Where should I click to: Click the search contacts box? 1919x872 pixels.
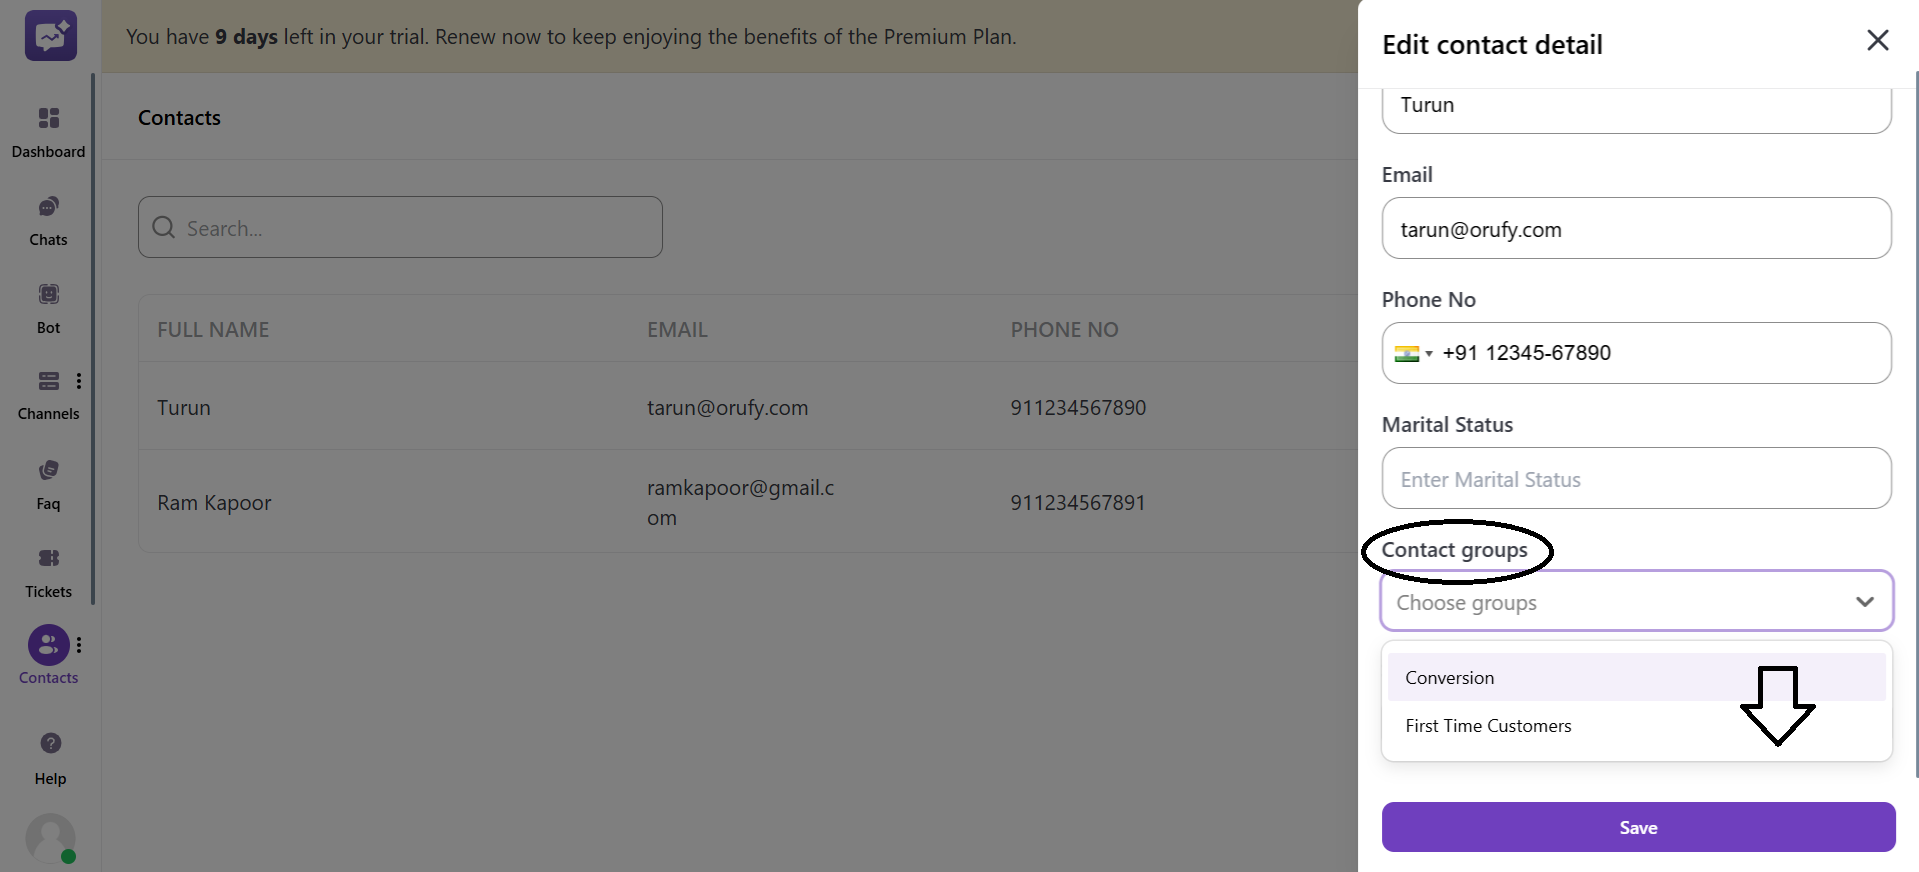point(399,227)
